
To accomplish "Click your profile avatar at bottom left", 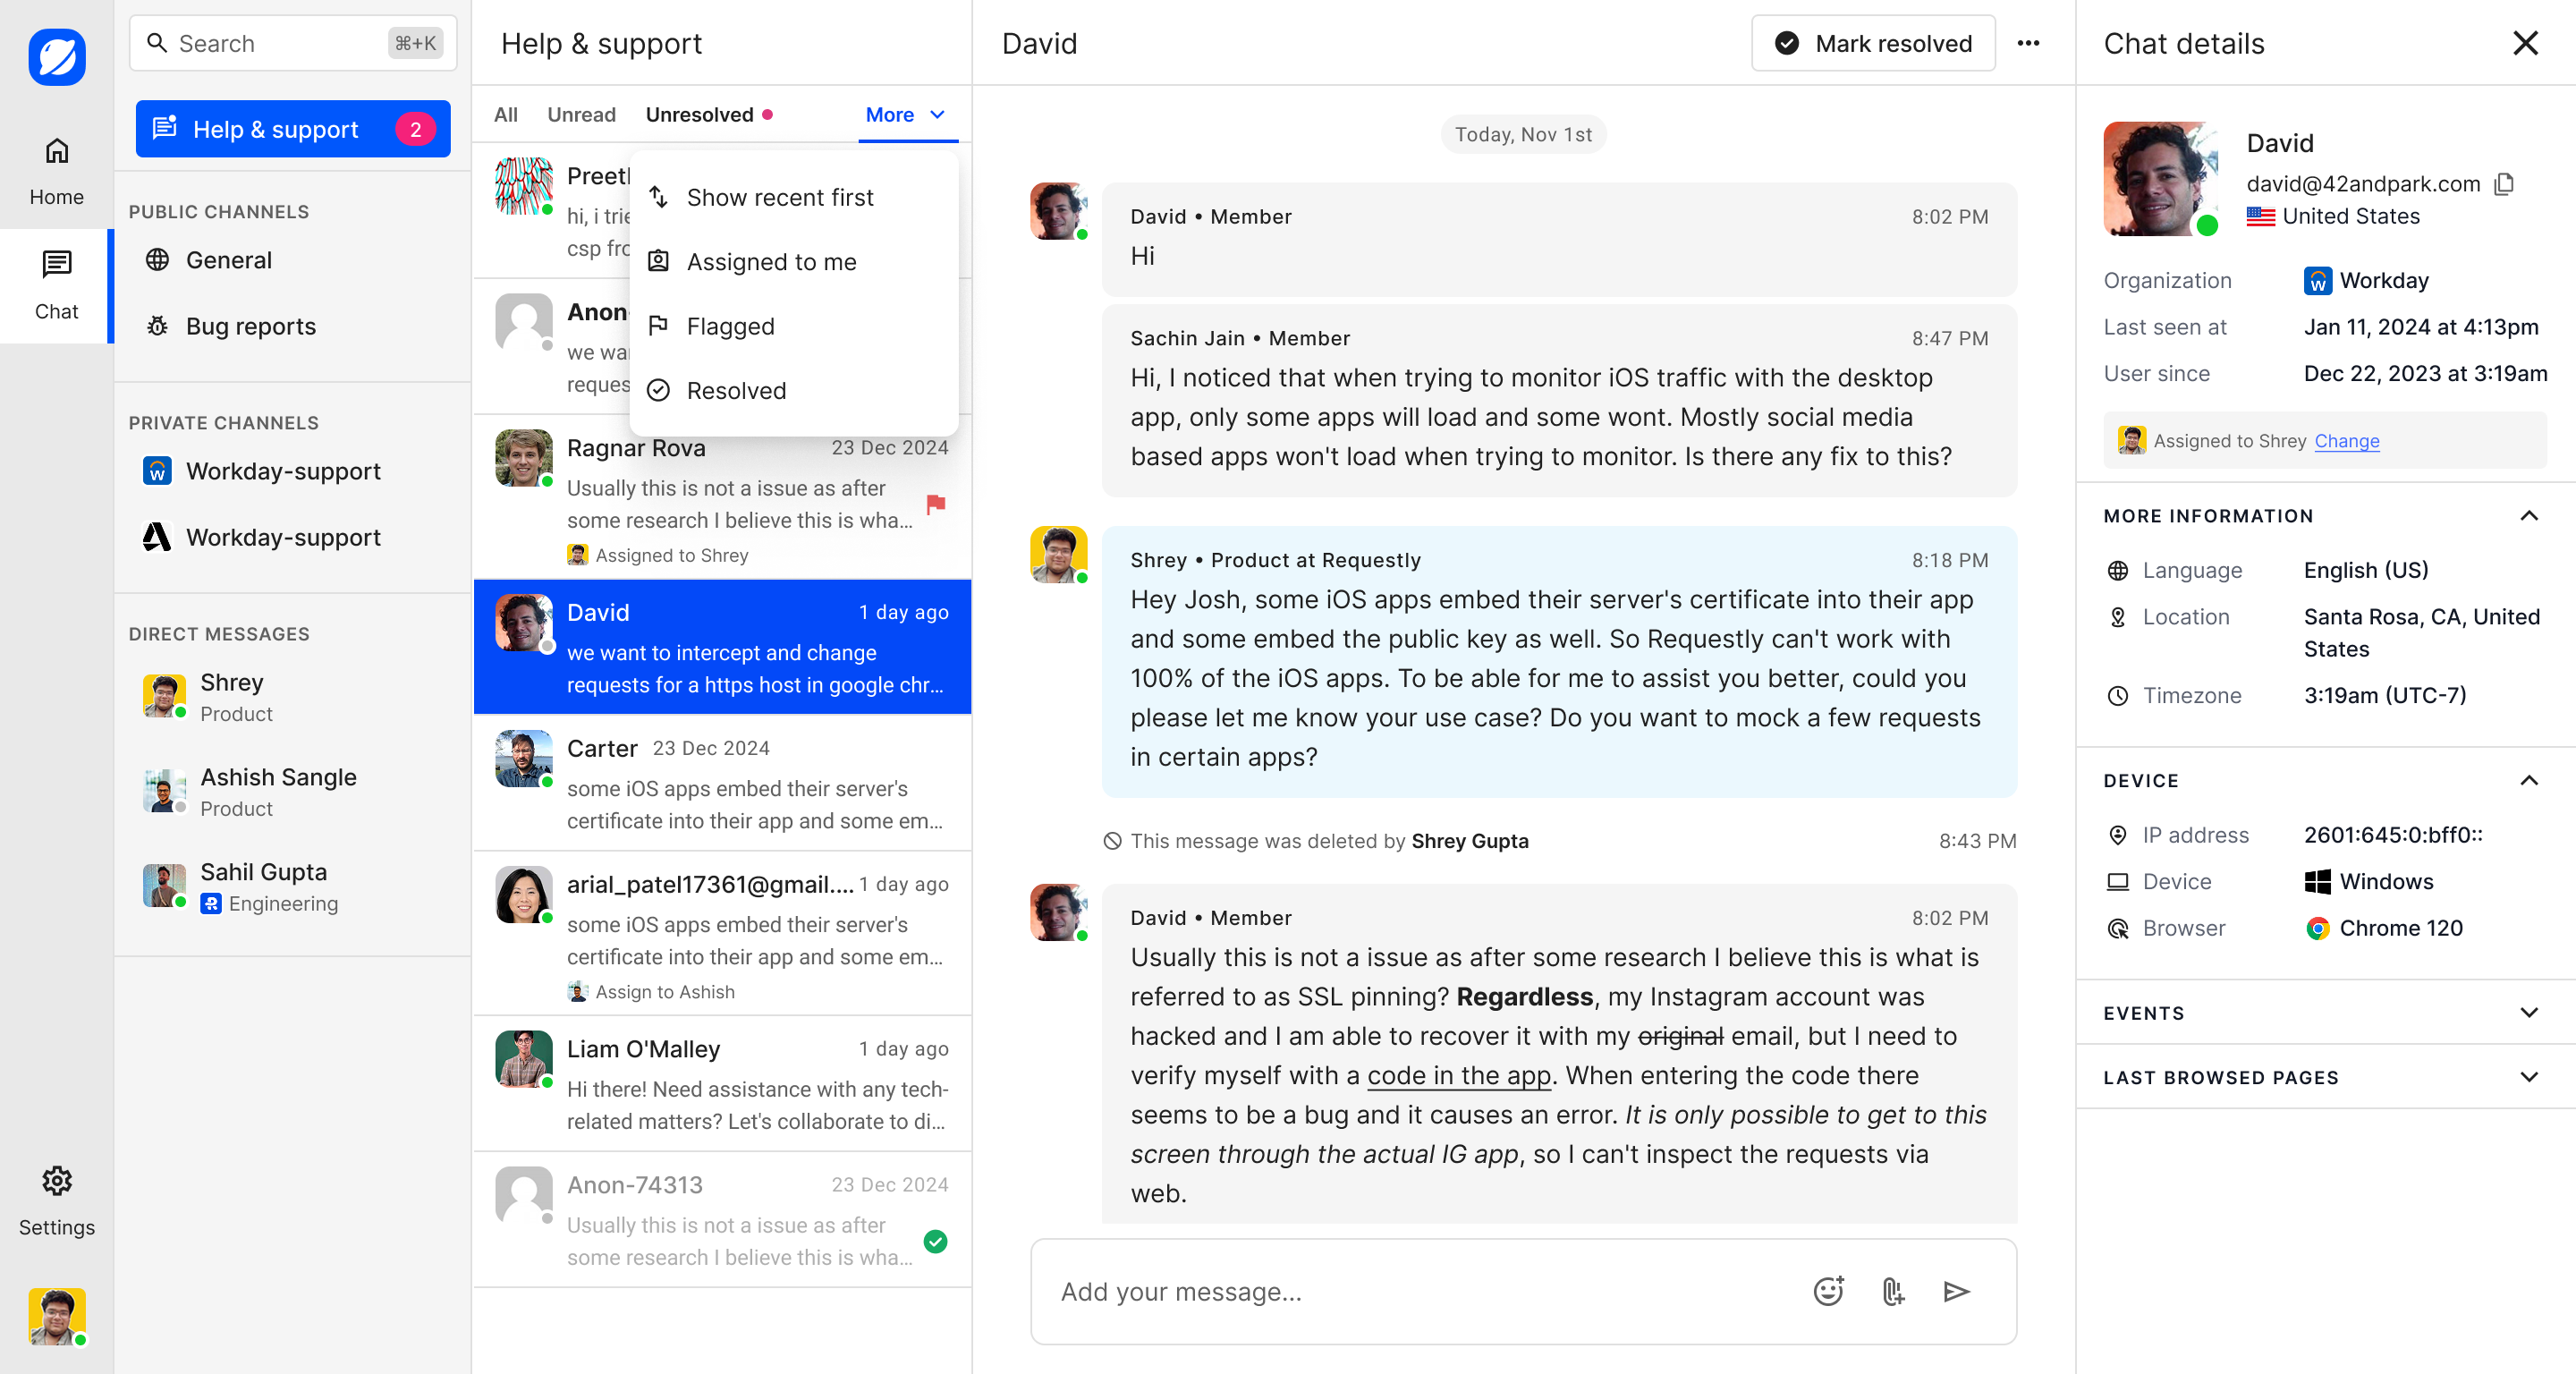I will click(x=57, y=1316).
